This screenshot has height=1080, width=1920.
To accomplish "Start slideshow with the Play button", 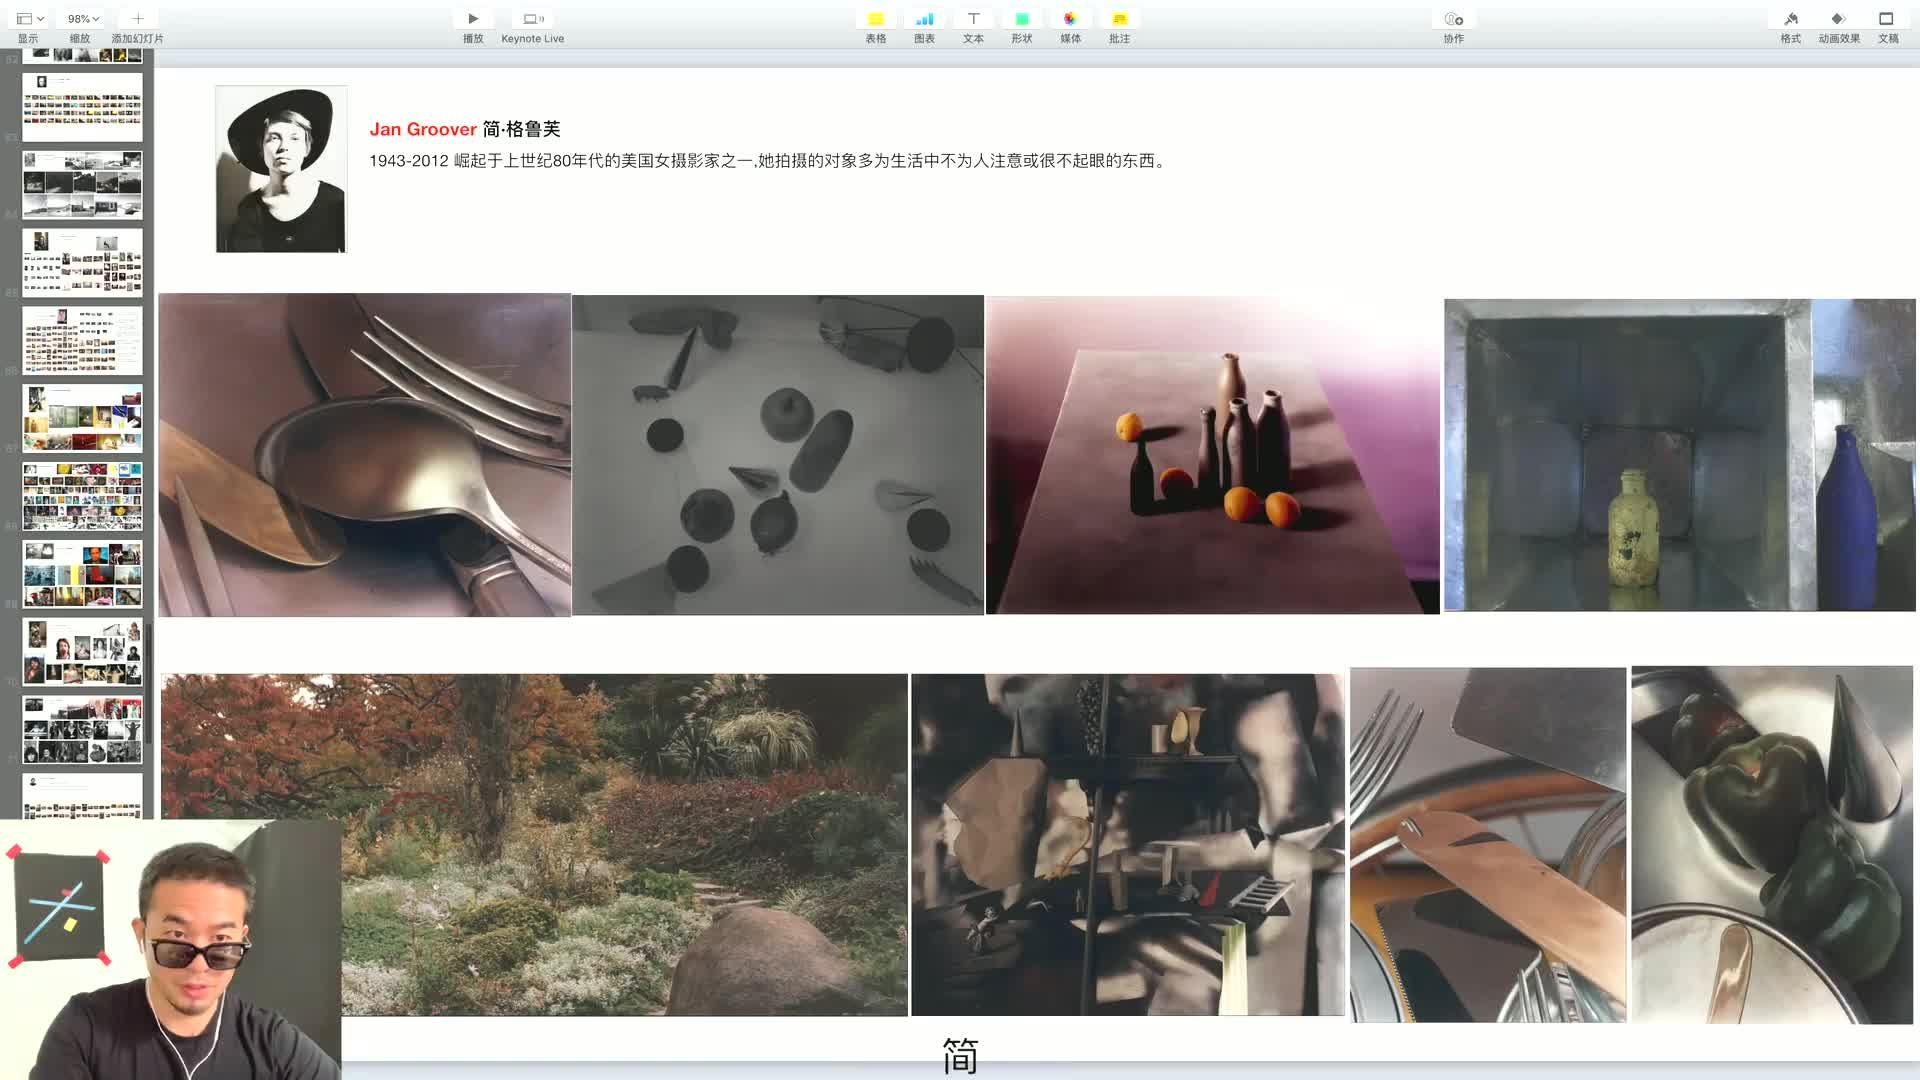I will tap(473, 19).
